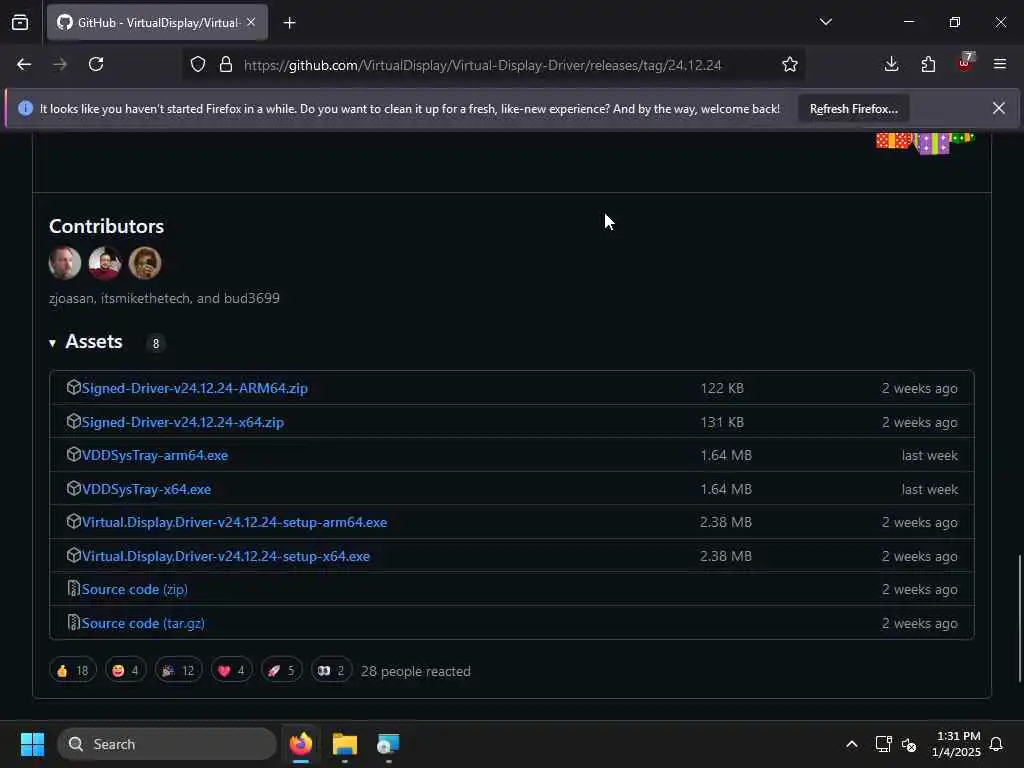The width and height of the screenshot is (1024, 768).
Task: Open Firefox View tab overview icon
Action: tap(20, 22)
